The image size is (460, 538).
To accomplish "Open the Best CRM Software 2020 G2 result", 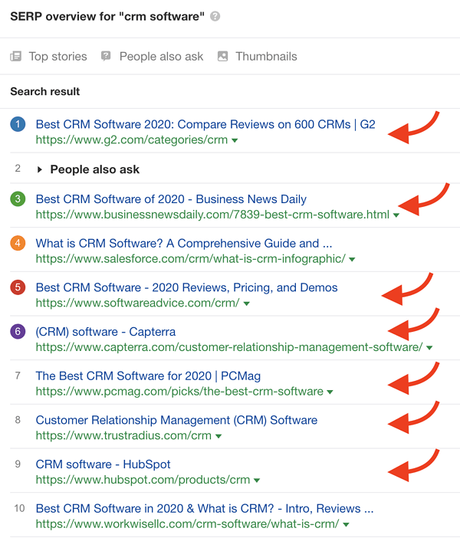I will click(205, 124).
